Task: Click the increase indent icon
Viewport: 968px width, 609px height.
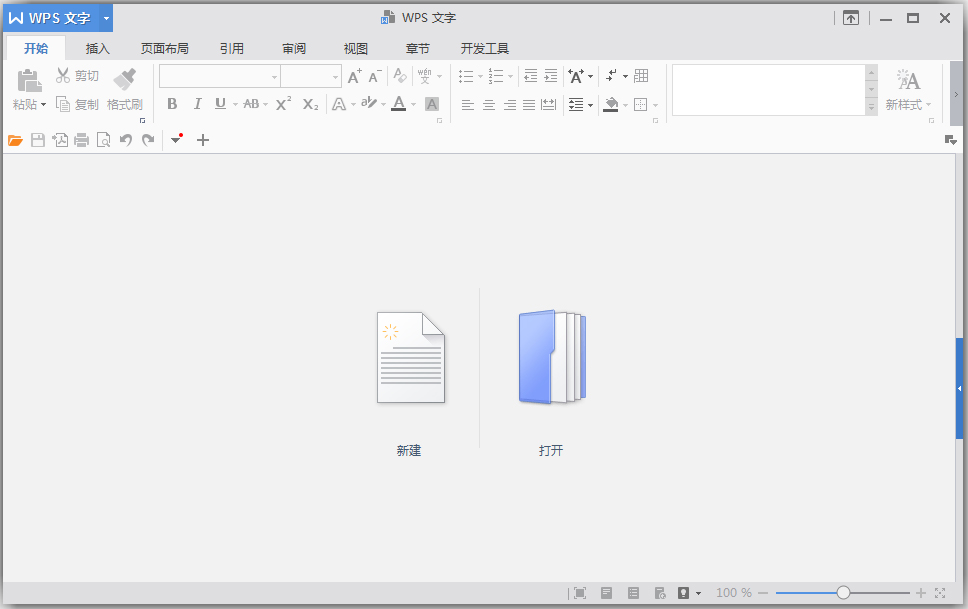Action: tap(551, 75)
